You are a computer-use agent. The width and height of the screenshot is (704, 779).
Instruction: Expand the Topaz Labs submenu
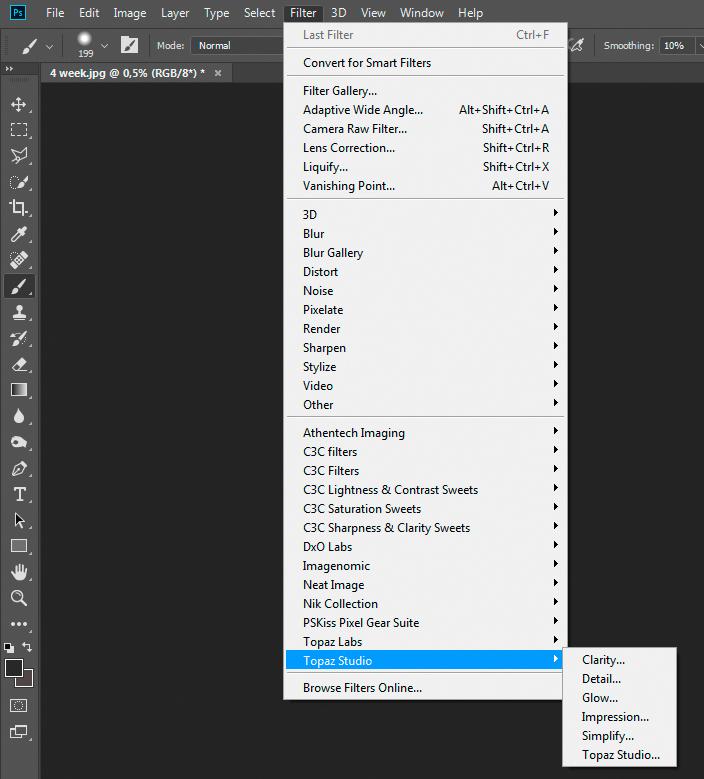(425, 642)
